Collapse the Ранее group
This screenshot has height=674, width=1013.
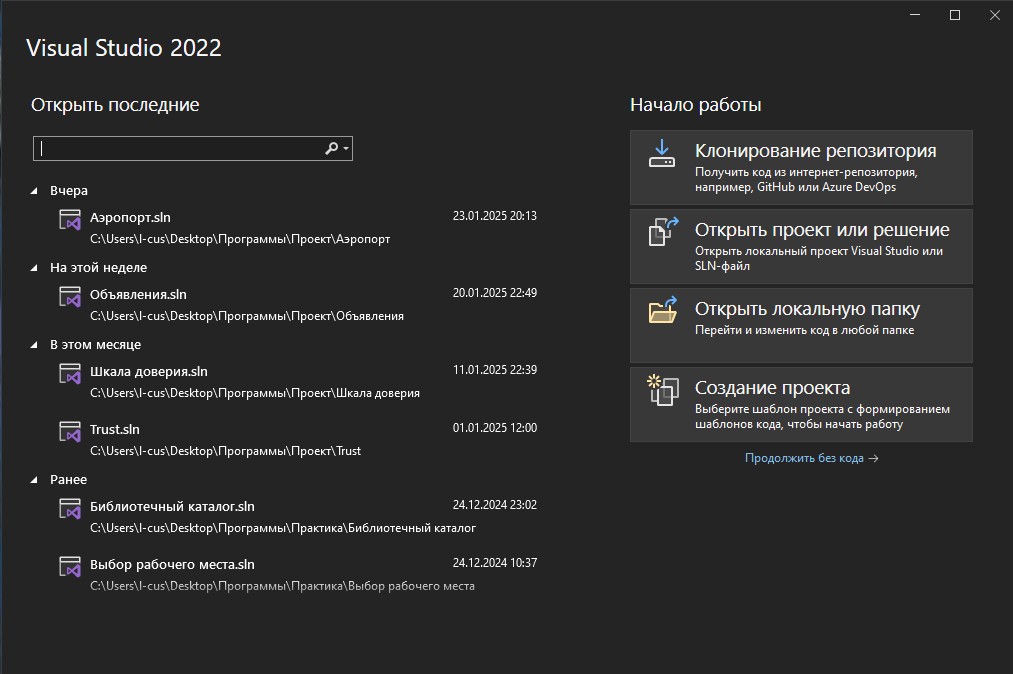35,480
